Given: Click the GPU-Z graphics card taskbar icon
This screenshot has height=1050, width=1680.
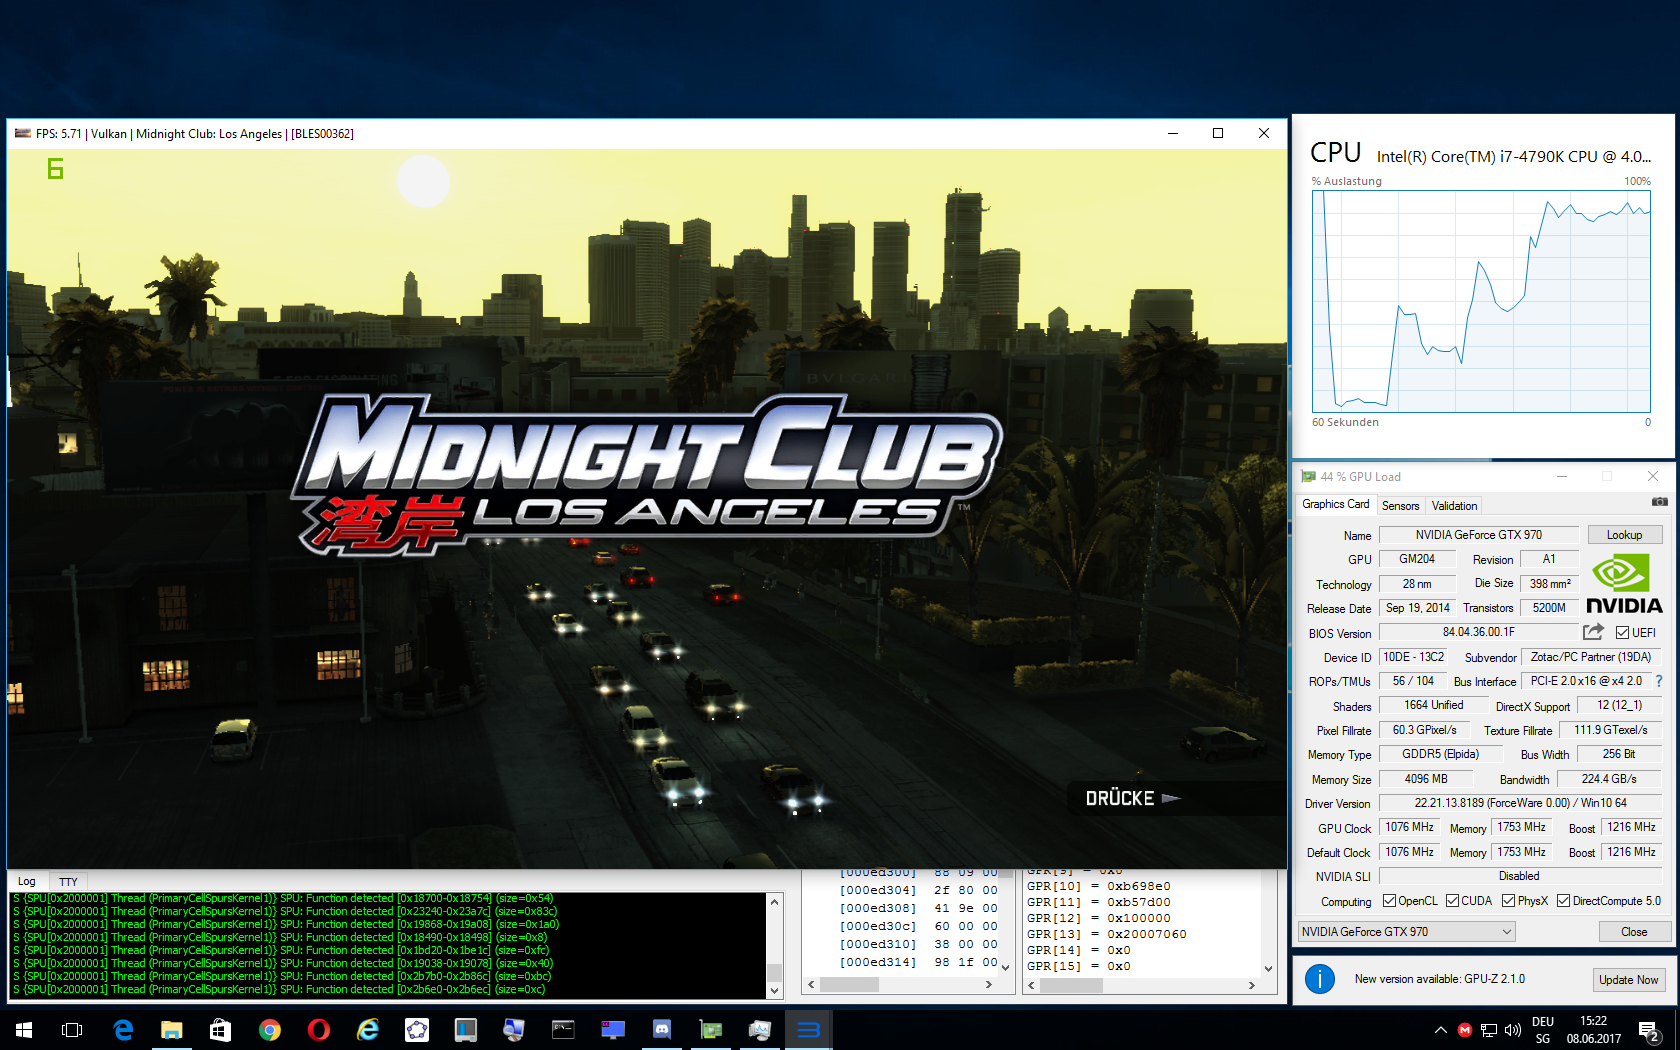Looking at the screenshot, I should click(x=710, y=1029).
